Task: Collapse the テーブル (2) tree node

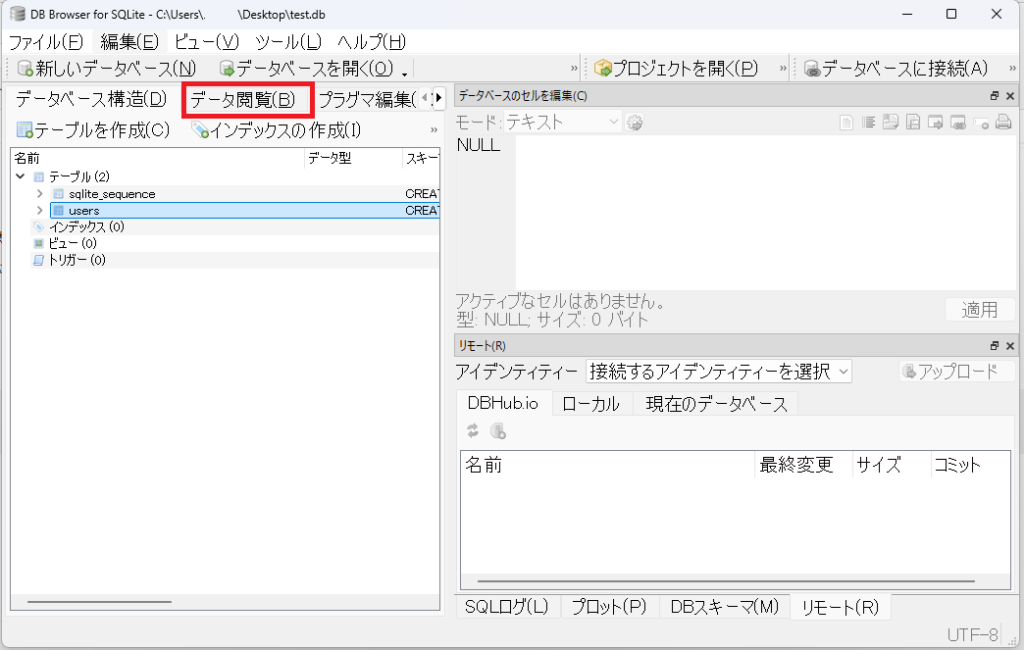Action: pos(20,176)
